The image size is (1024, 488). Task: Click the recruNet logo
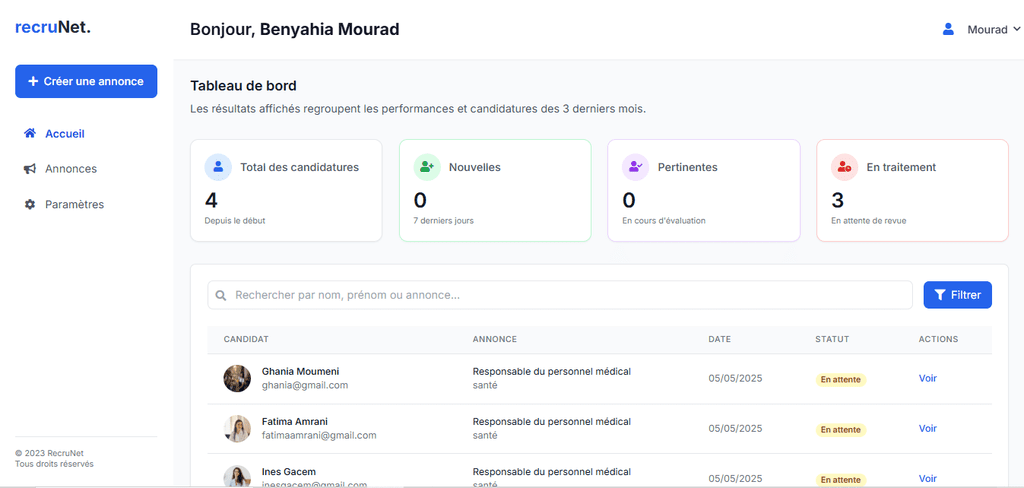53,28
